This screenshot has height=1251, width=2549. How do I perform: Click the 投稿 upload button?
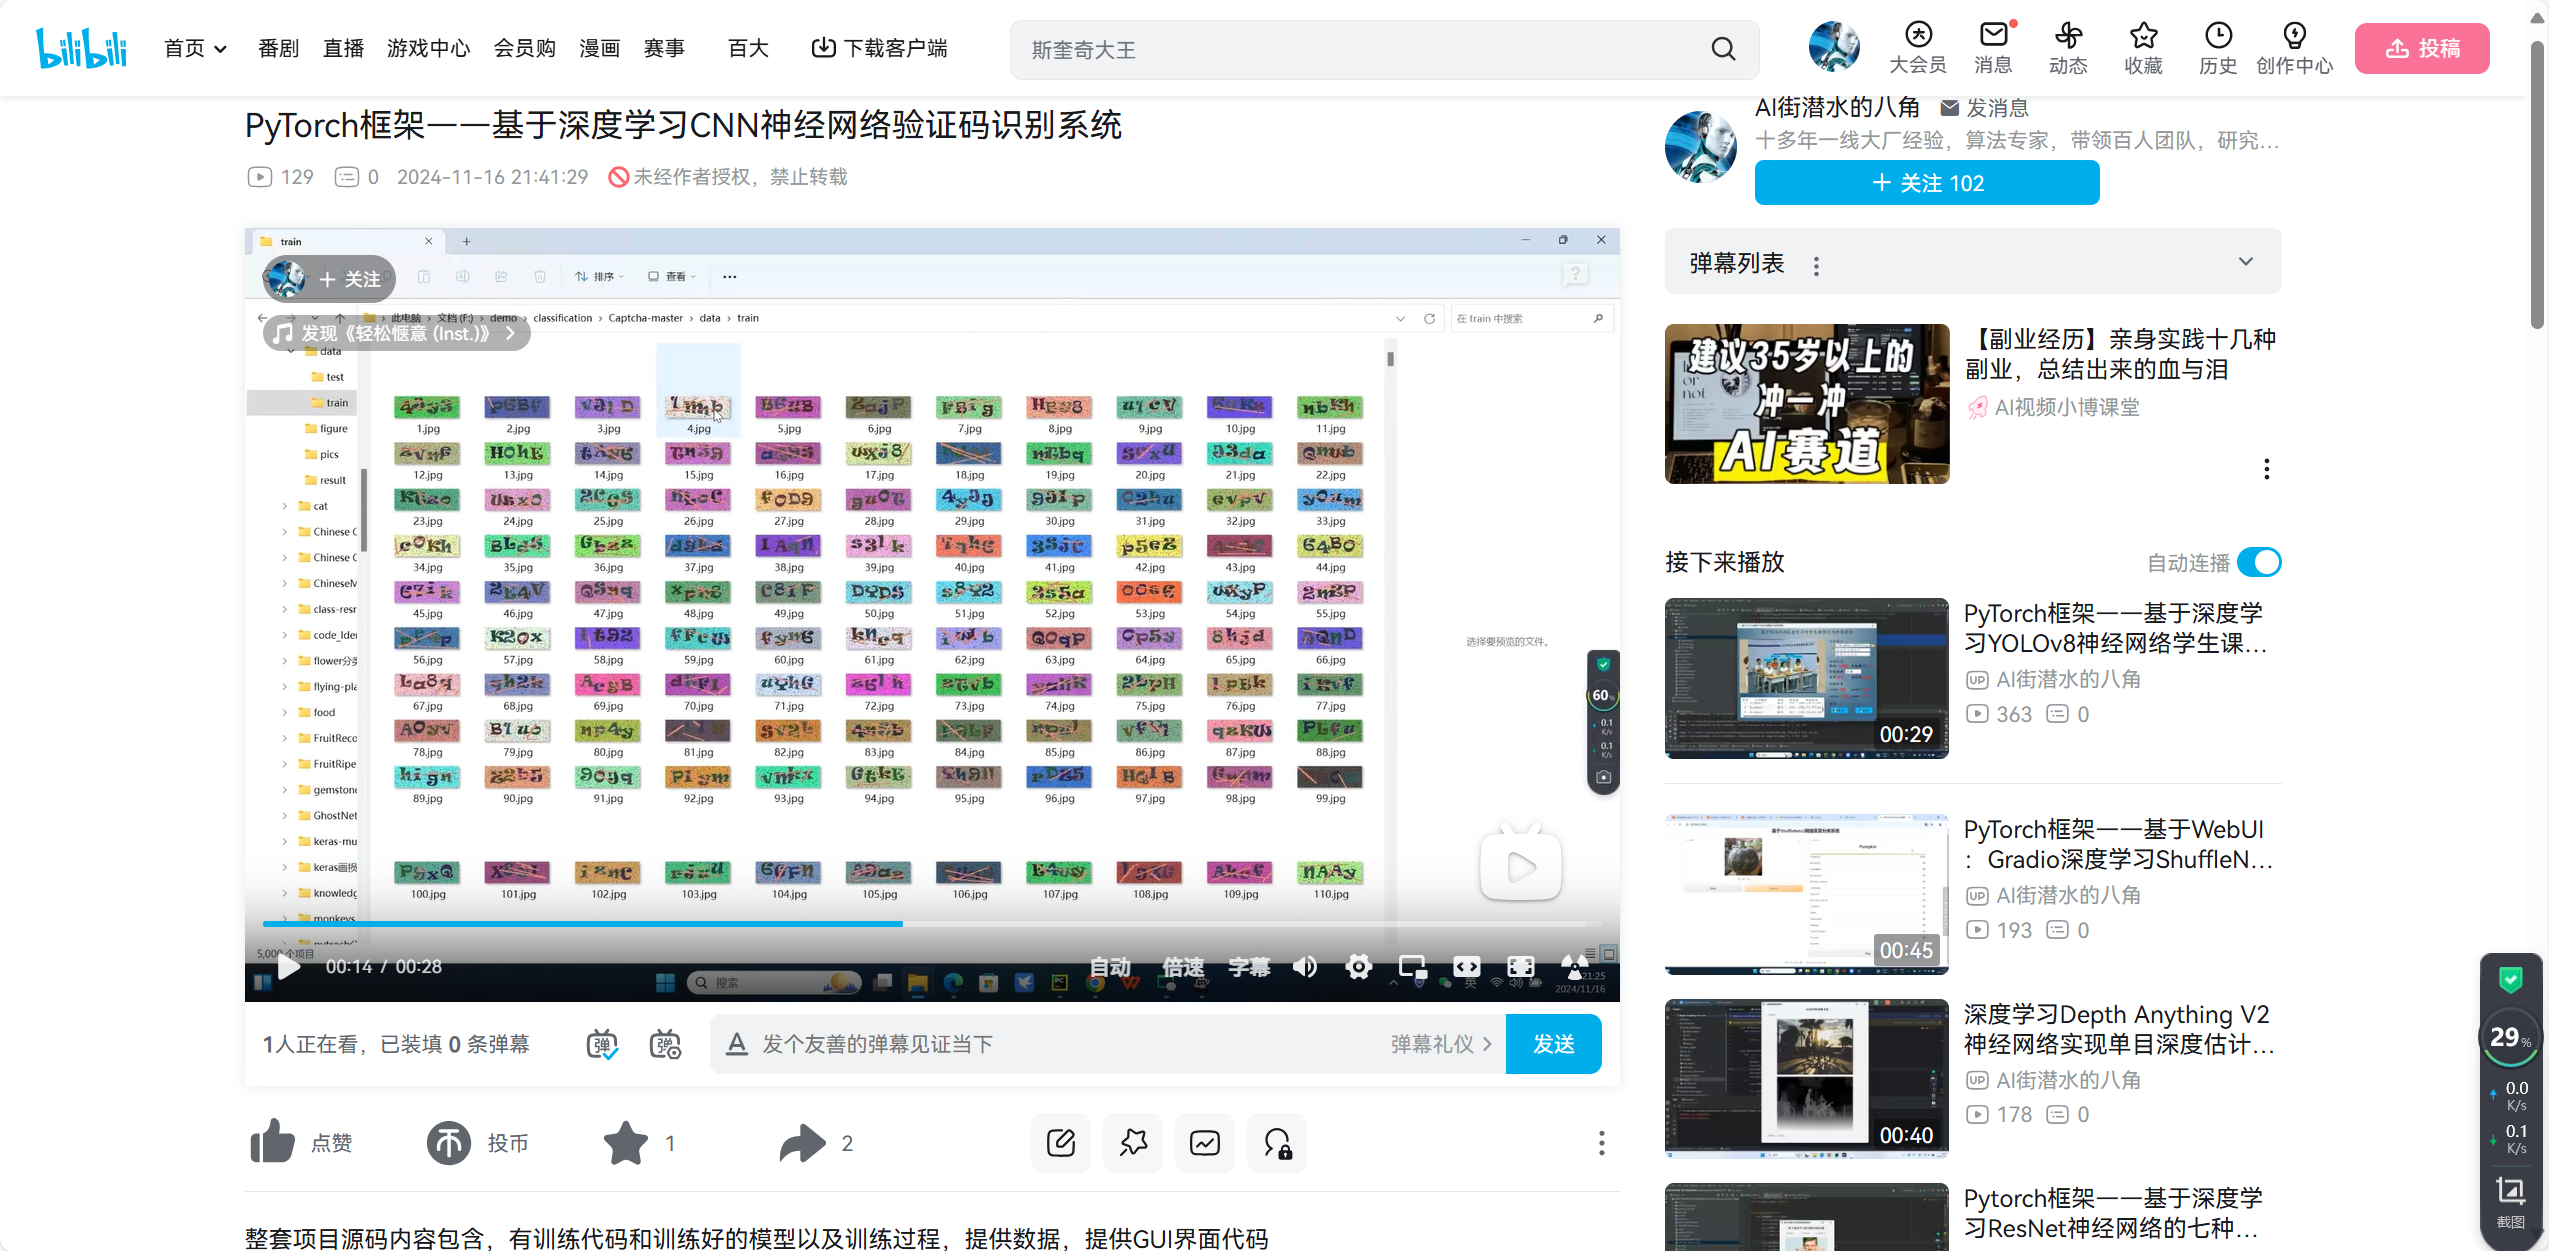[x=2422, y=48]
